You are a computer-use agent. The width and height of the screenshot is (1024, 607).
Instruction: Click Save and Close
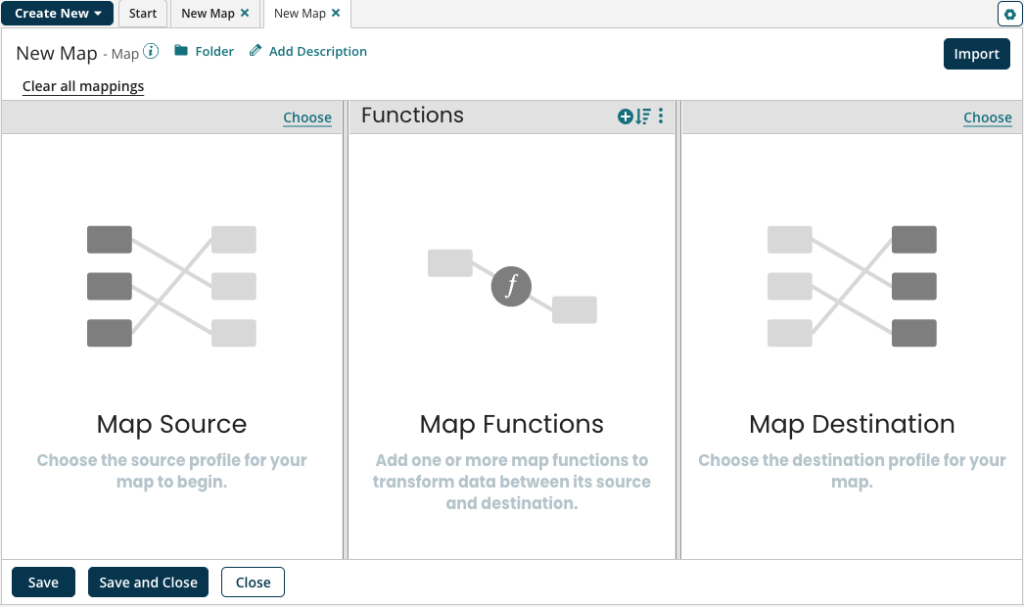148,582
